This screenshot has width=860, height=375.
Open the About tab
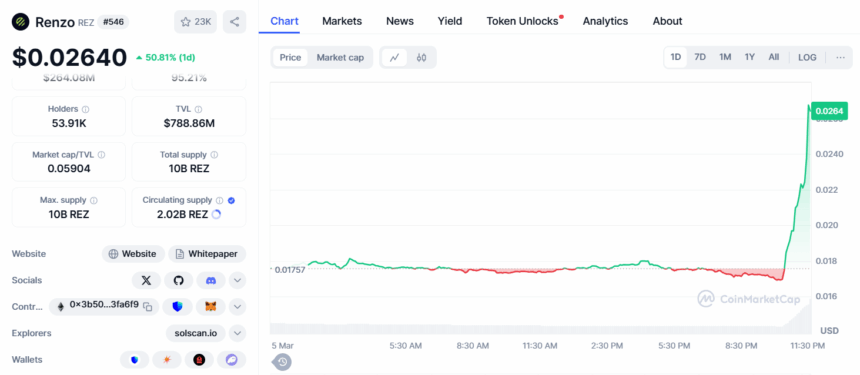(x=667, y=21)
